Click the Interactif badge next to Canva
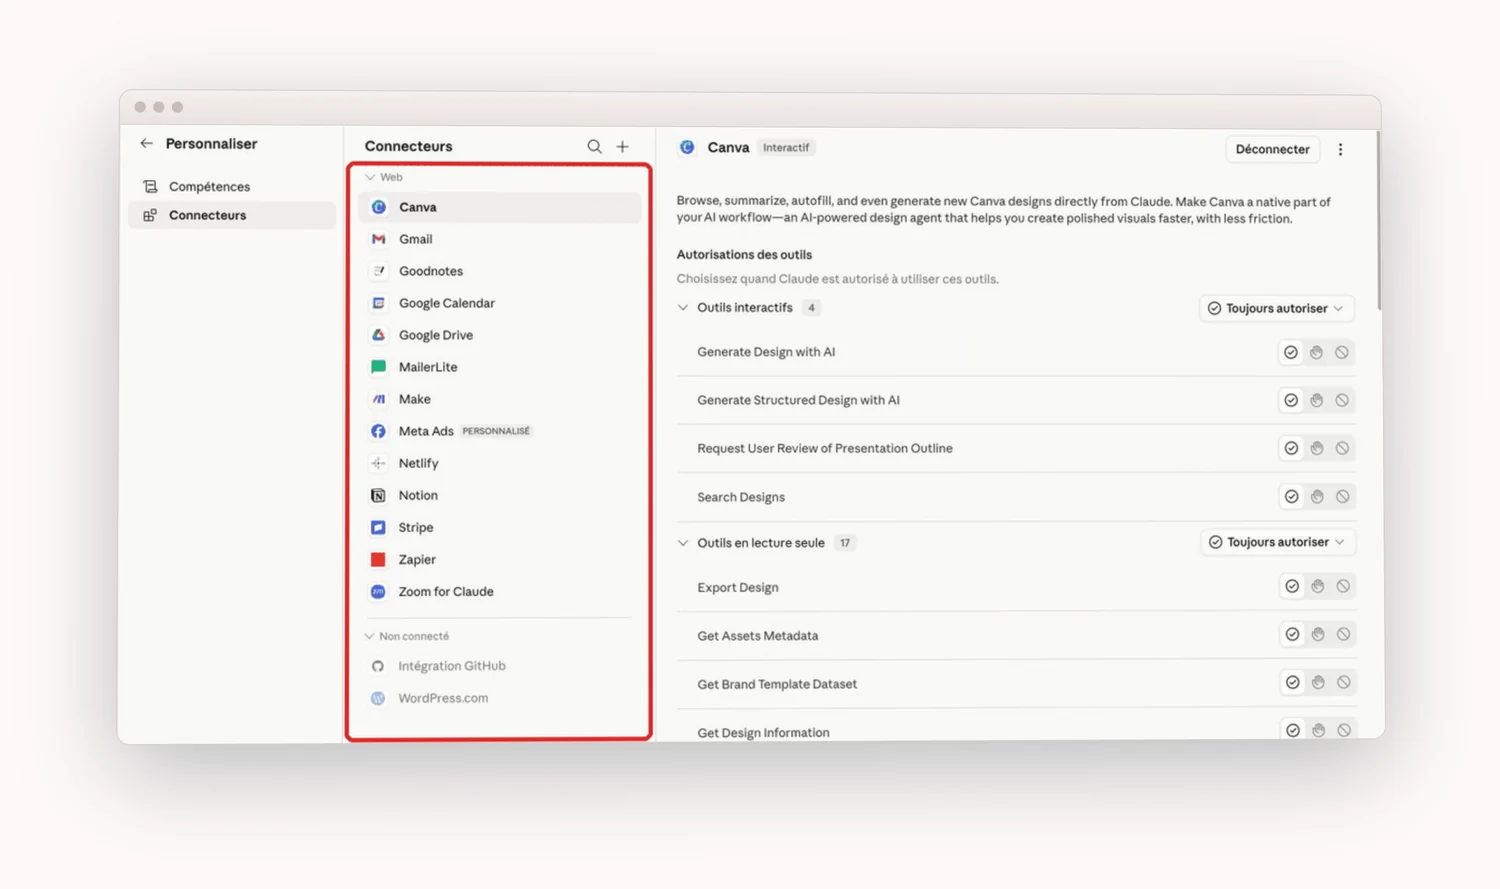 (x=786, y=147)
